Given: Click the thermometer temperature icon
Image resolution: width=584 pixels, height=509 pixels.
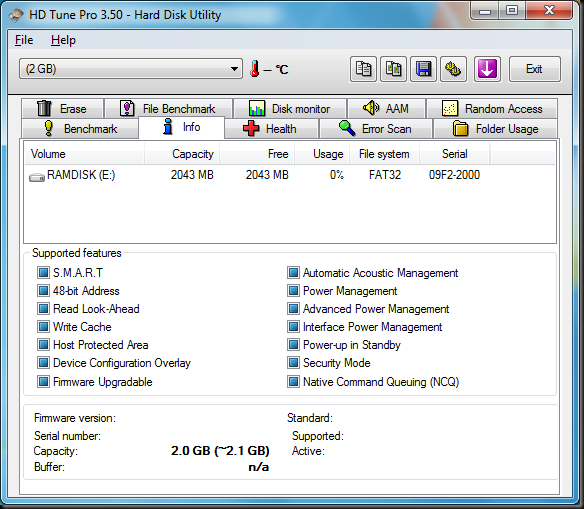Looking at the screenshot, I should click(255, 69).
